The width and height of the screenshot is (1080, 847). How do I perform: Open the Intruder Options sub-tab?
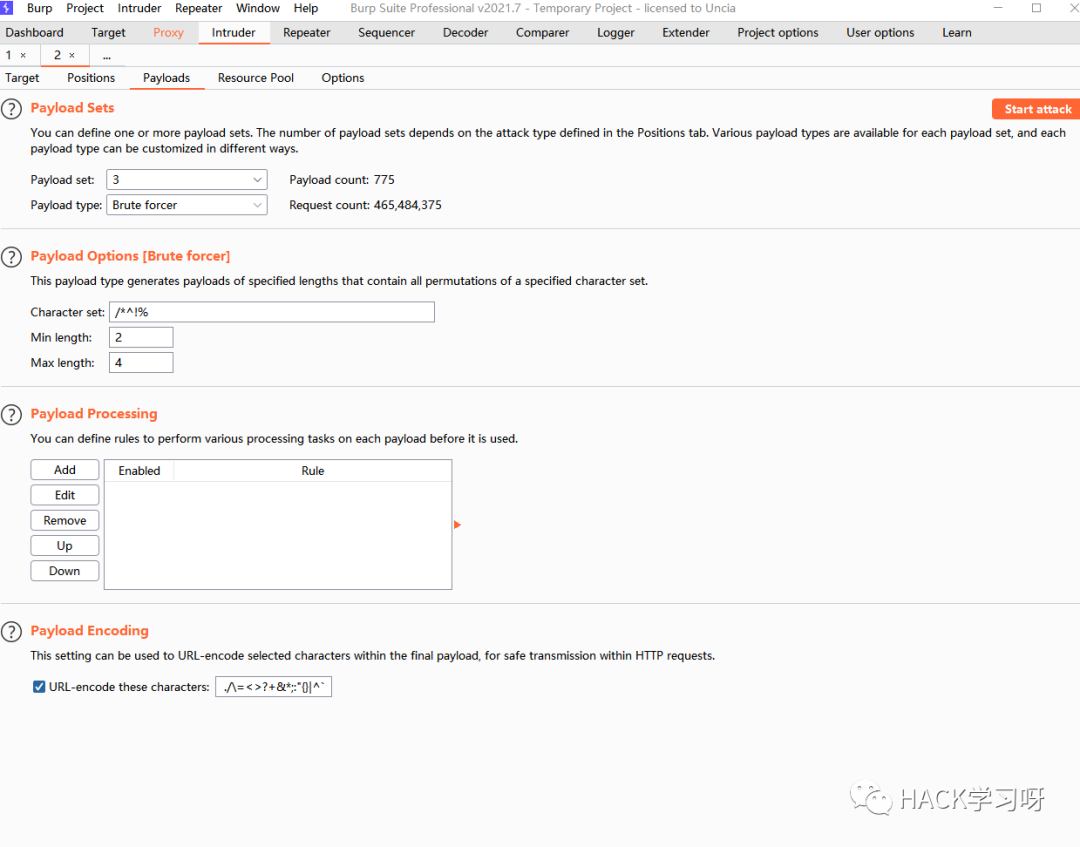[x=342, y=78]
